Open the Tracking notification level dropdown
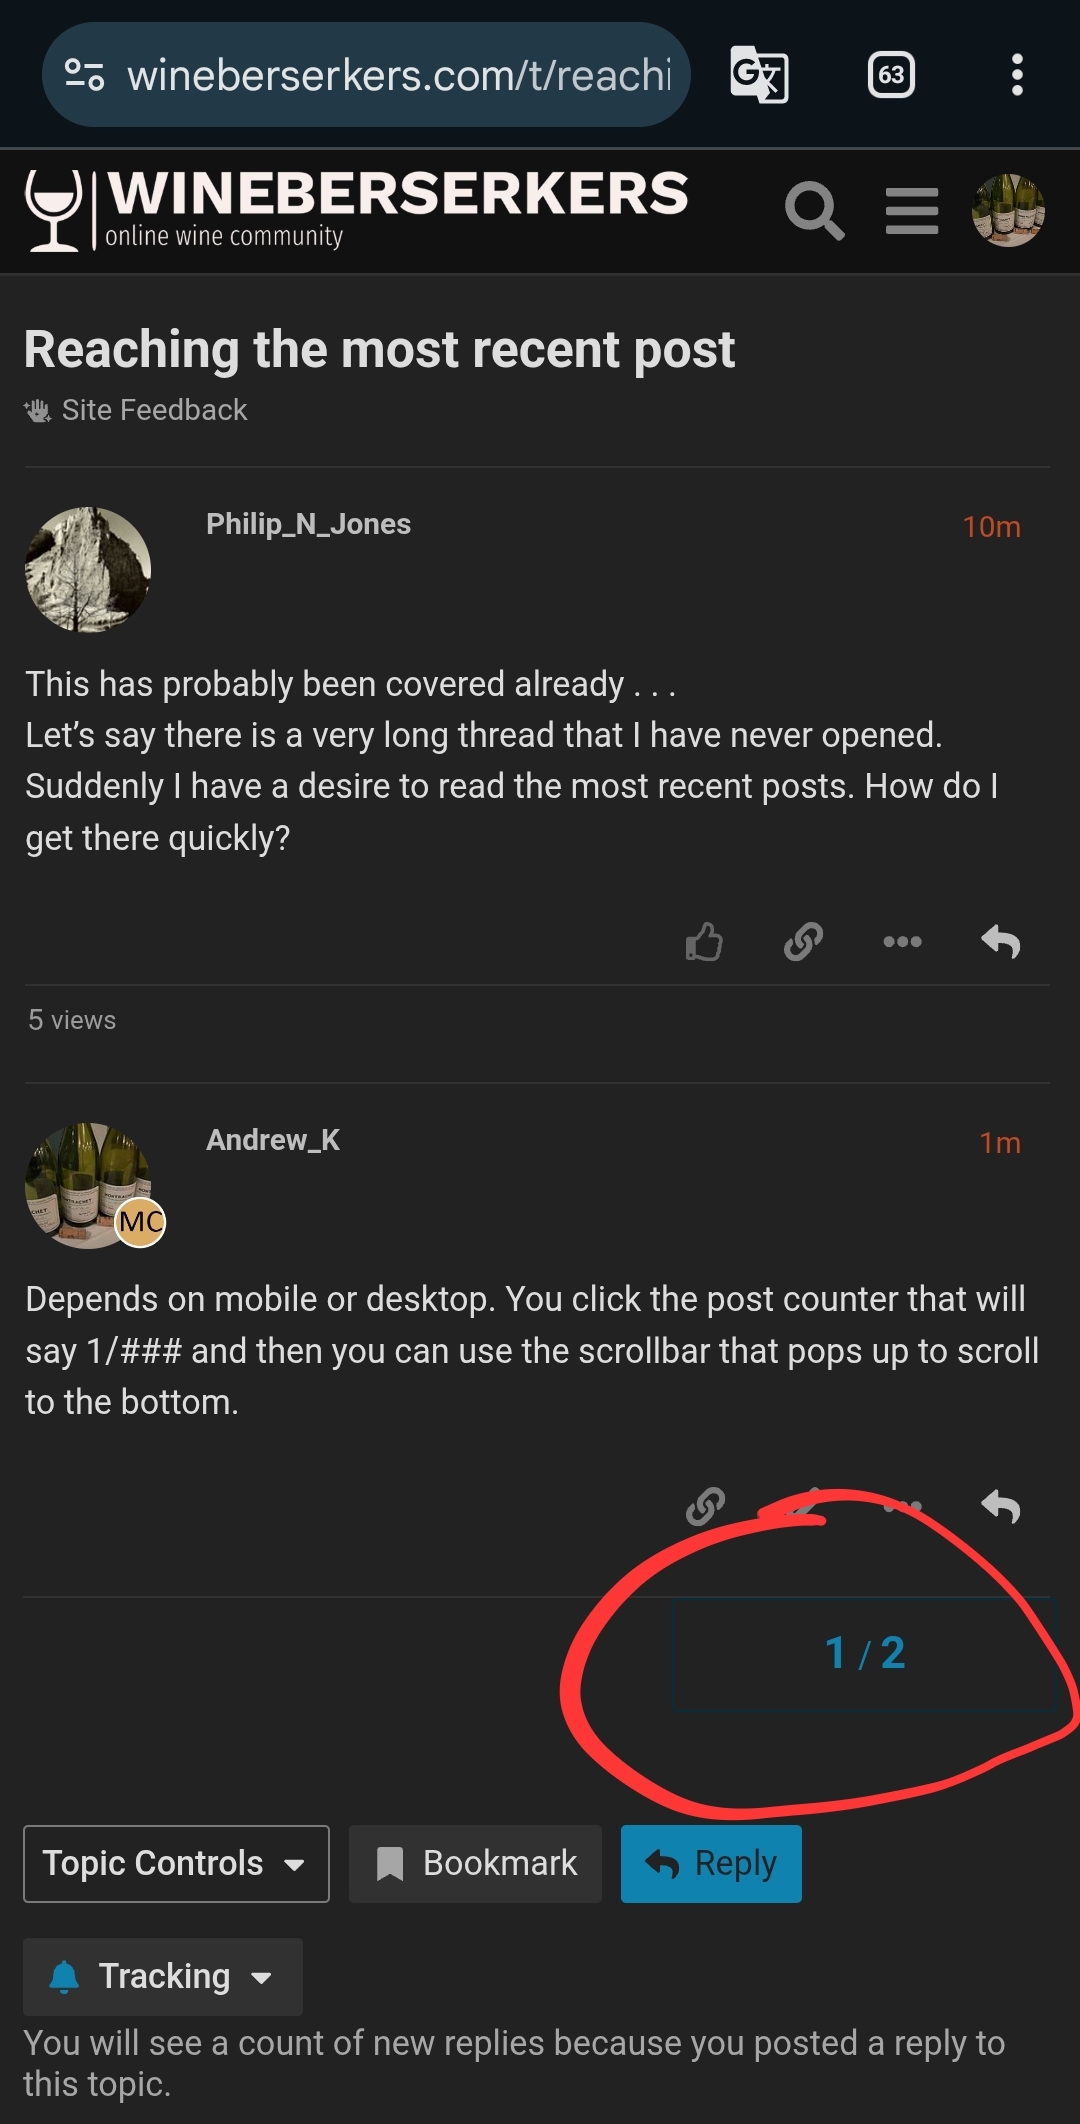The height and width of the screenshot is (2124, 1080). pyautogui.click(x=163, y=1977)
